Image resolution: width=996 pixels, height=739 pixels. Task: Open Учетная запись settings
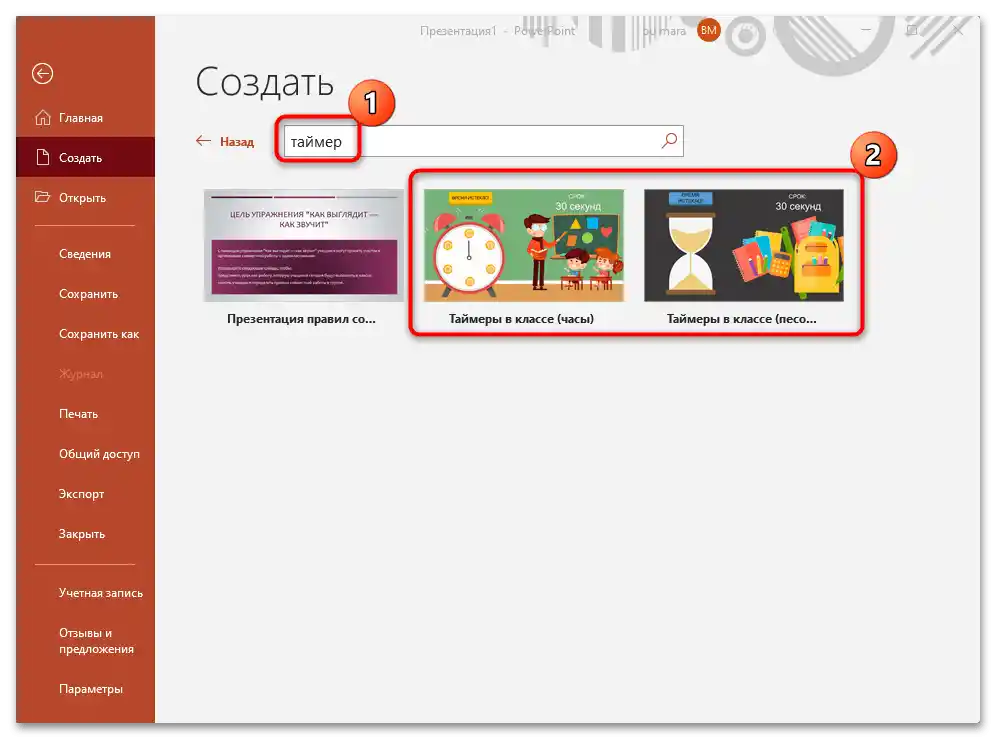(x=100, y=592)
